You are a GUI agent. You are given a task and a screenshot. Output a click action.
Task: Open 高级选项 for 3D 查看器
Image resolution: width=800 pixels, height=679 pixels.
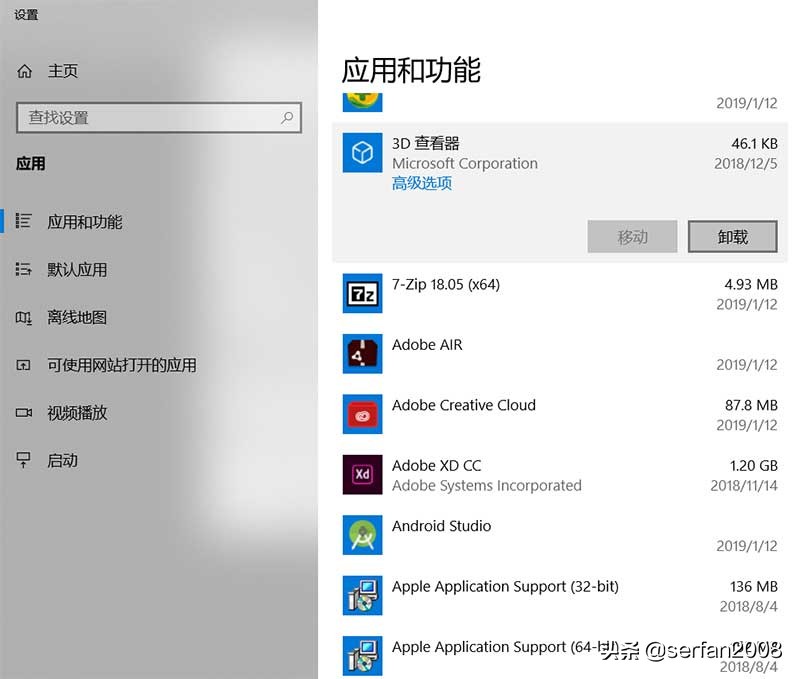tap(420, 184)
